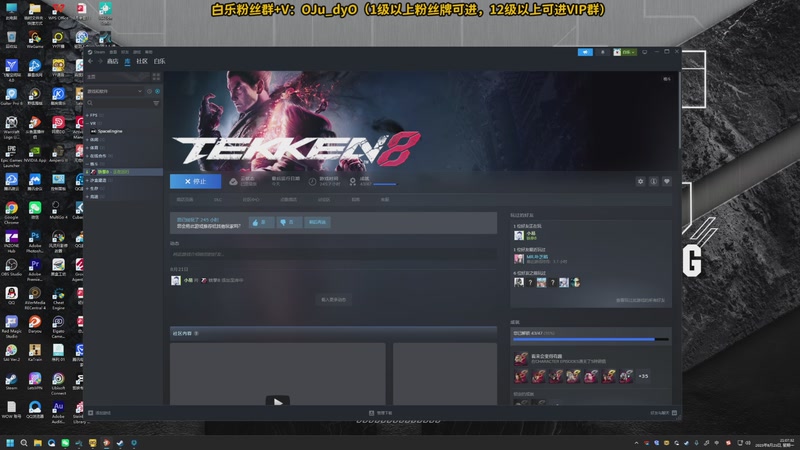This screenshot has width=800, height=450.
Task: Open first achievement icon in achievements panel
Action: coord(521,359)
